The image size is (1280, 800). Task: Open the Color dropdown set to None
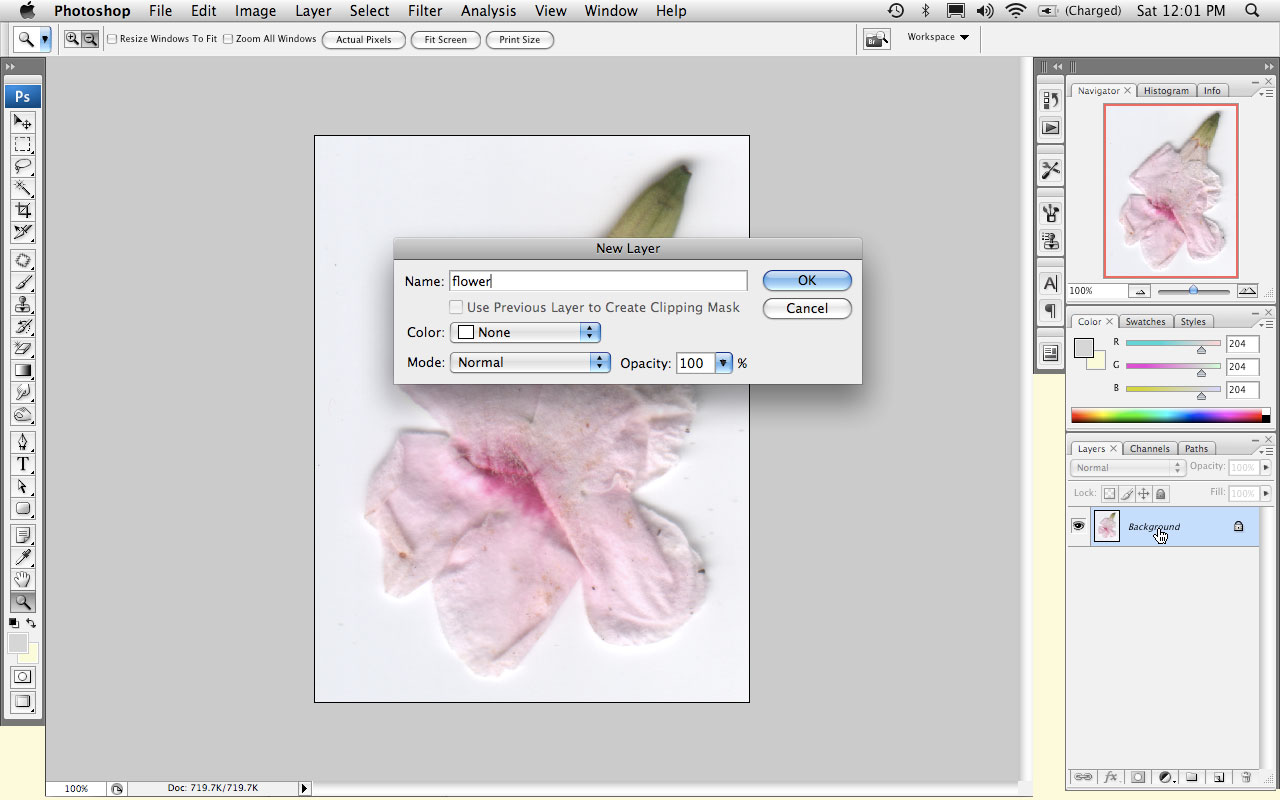click(525, 332)
